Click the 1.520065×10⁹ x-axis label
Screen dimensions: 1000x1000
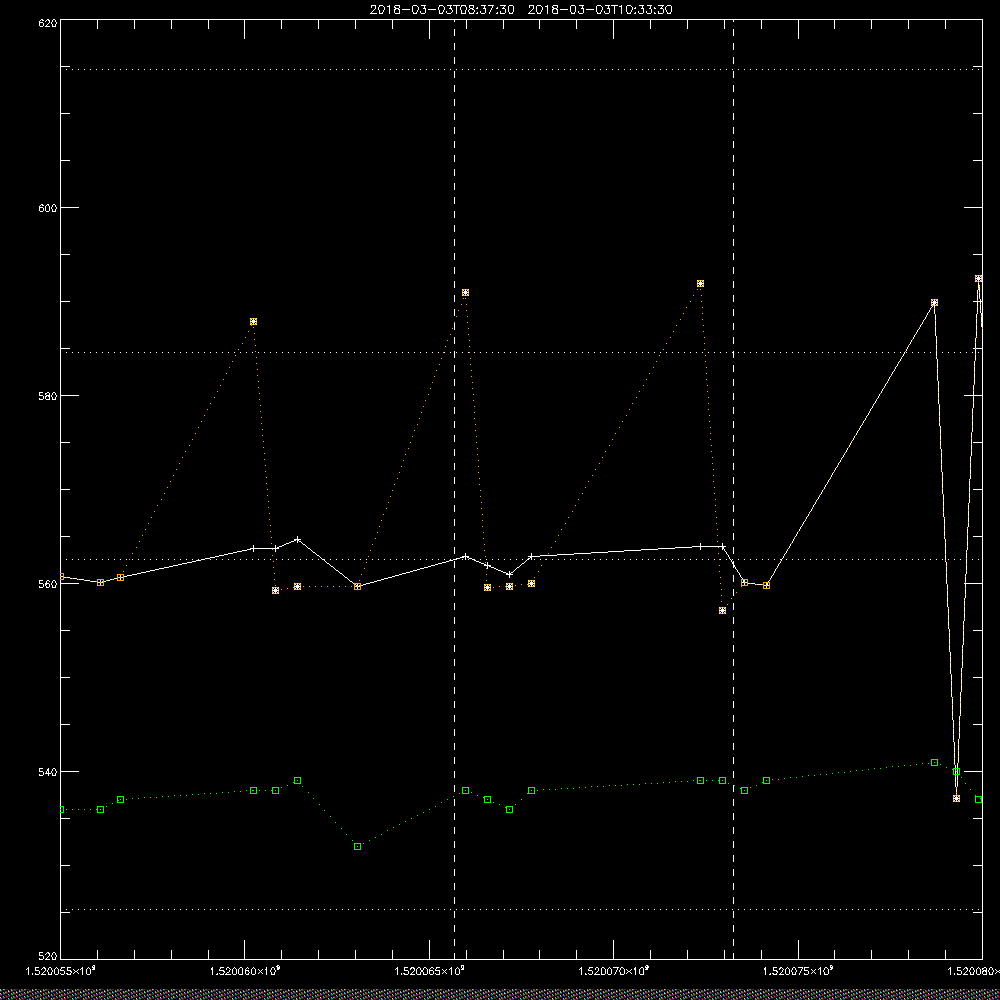429,971
